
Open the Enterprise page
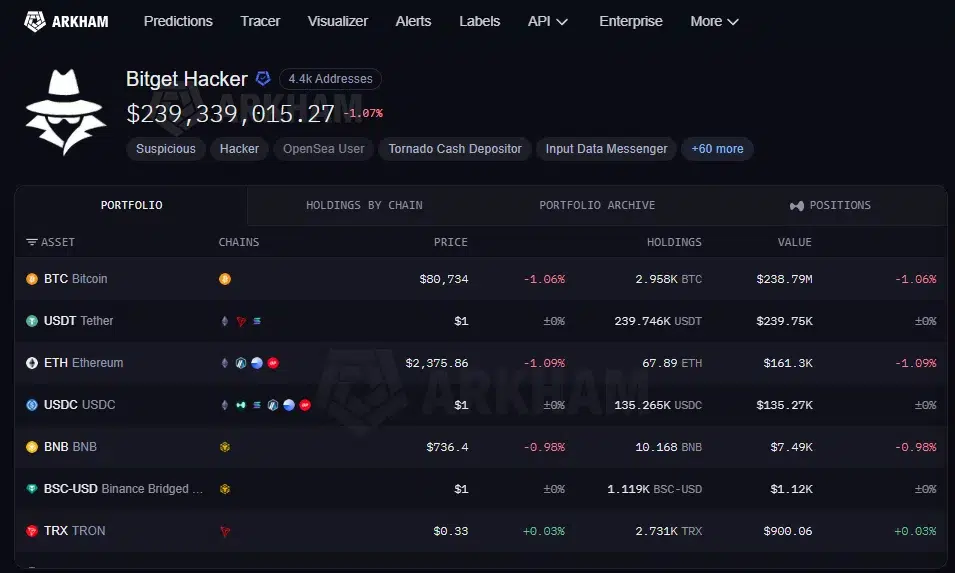coord(630,21)
